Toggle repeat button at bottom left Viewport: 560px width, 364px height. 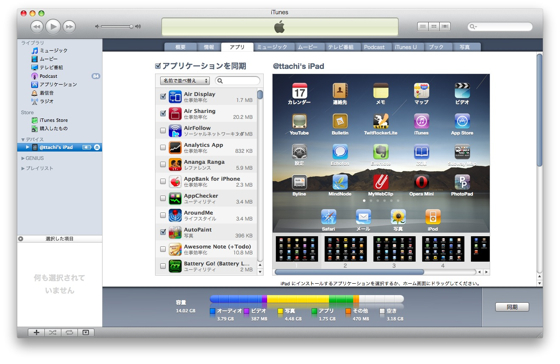(69, 333)
